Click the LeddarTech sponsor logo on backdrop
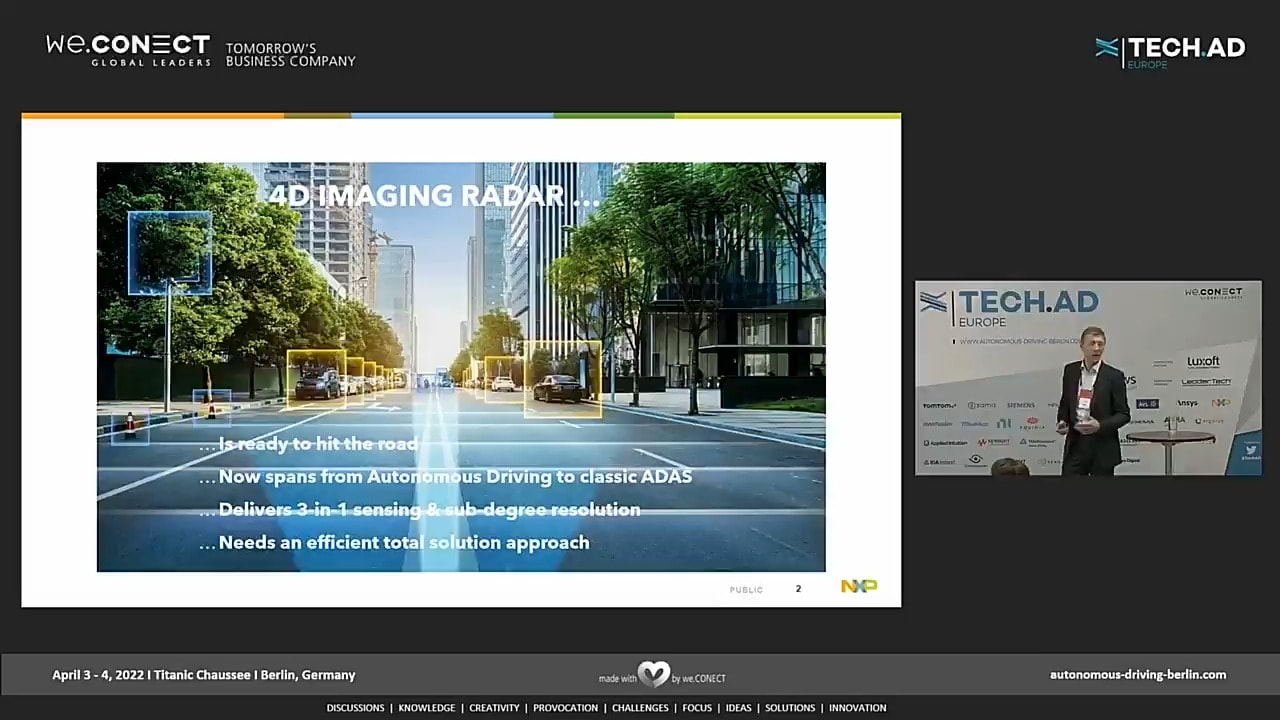This screenshot has height=720, width=1280. tap(1205, 382)
